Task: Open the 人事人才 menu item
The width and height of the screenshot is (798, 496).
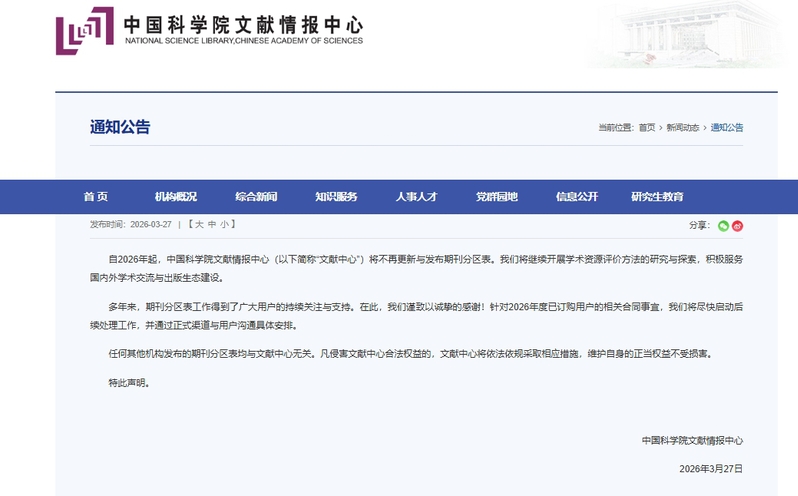Action: click(416, 197)
